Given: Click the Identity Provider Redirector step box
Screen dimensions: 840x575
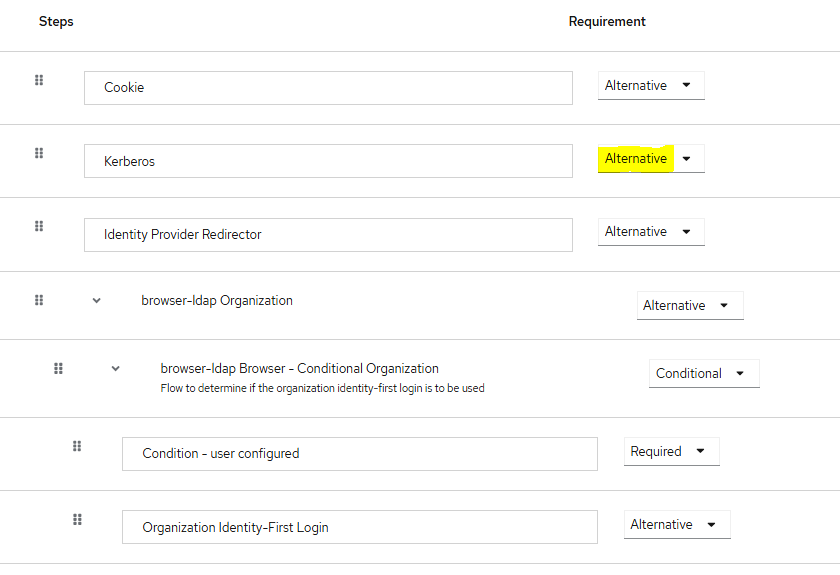Looking at the screenshot, I should click(328, 235).
